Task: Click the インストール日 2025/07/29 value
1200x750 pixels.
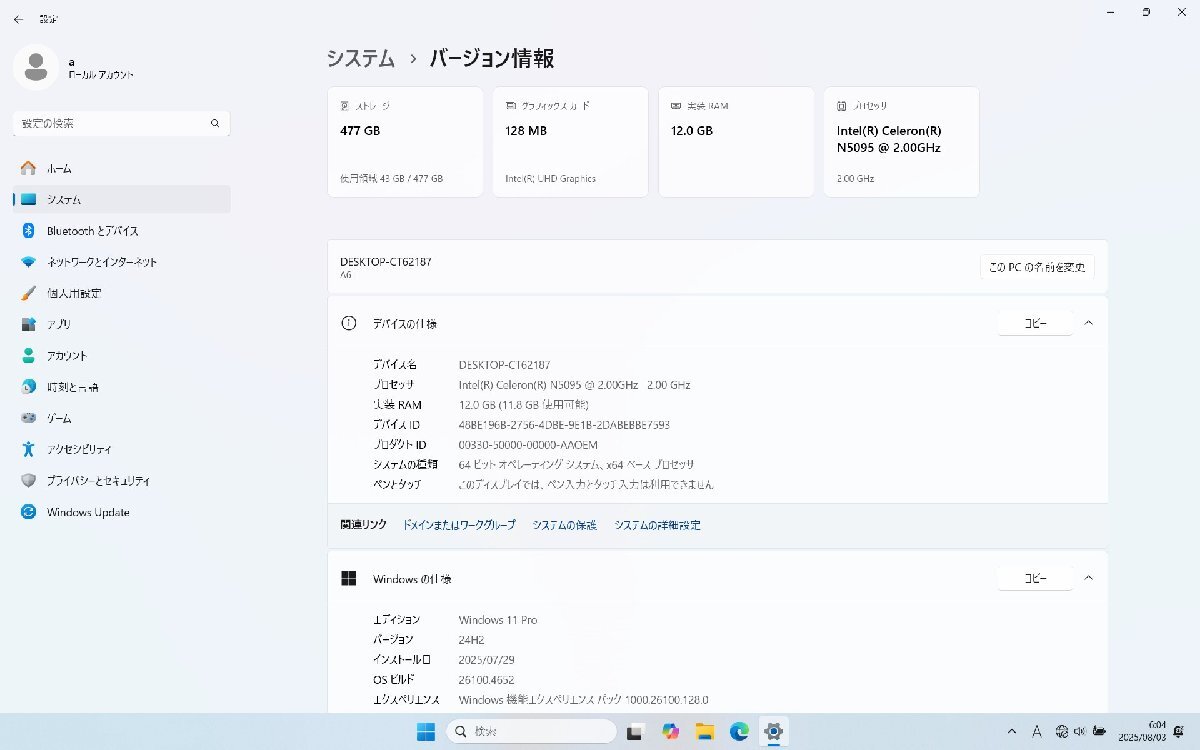Action: click(487, 660)
